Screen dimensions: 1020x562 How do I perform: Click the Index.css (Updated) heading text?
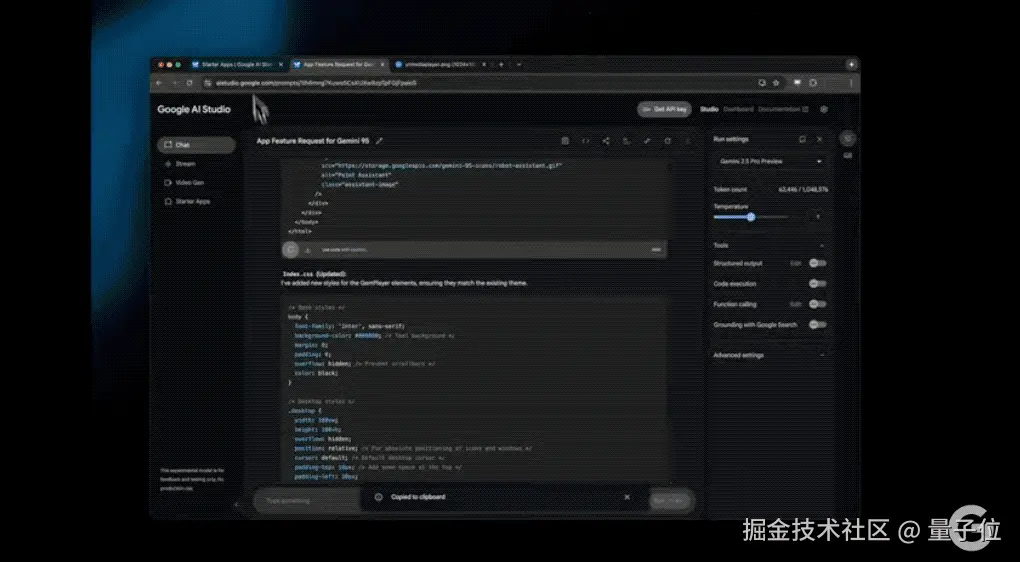tap(314, 274)
